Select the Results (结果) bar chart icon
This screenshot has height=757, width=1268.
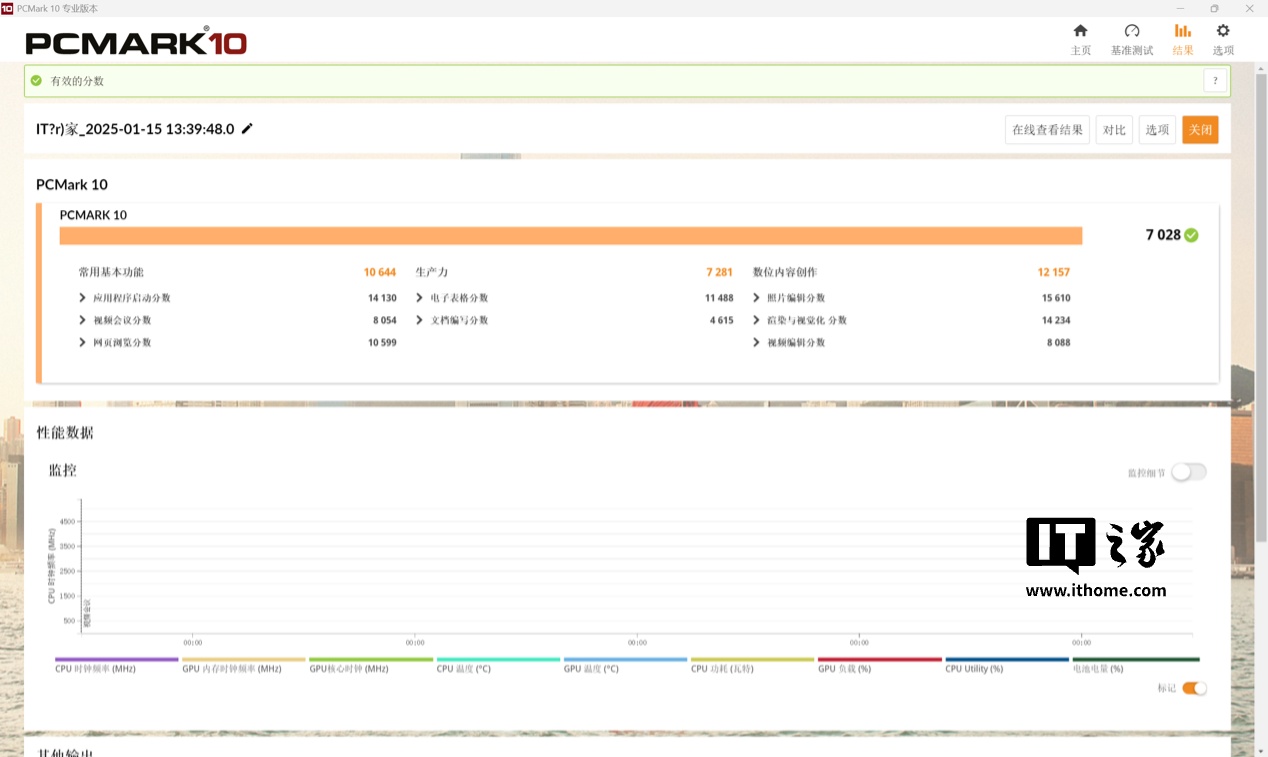[x=1183, y=32]
